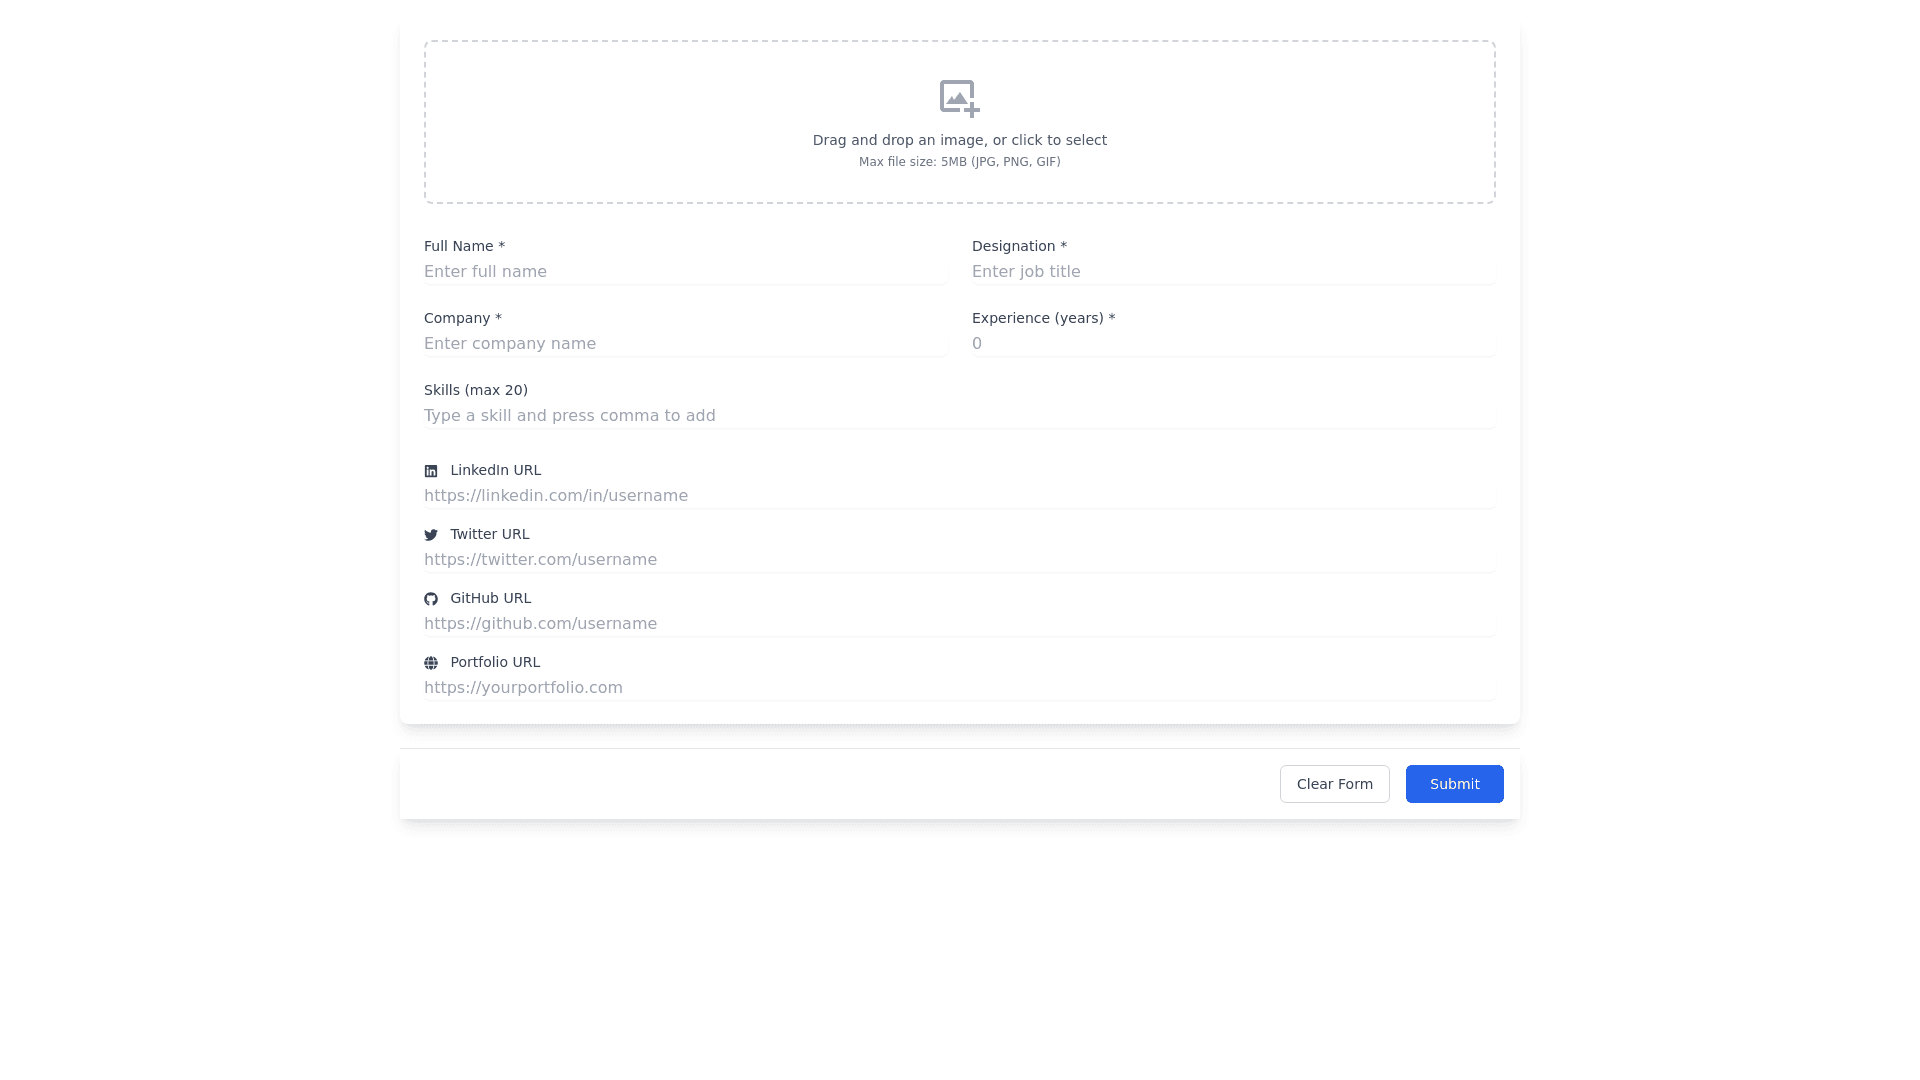1920x1080 pixels.
Task: Focus the Full Name input field
Action: point(685,272)
